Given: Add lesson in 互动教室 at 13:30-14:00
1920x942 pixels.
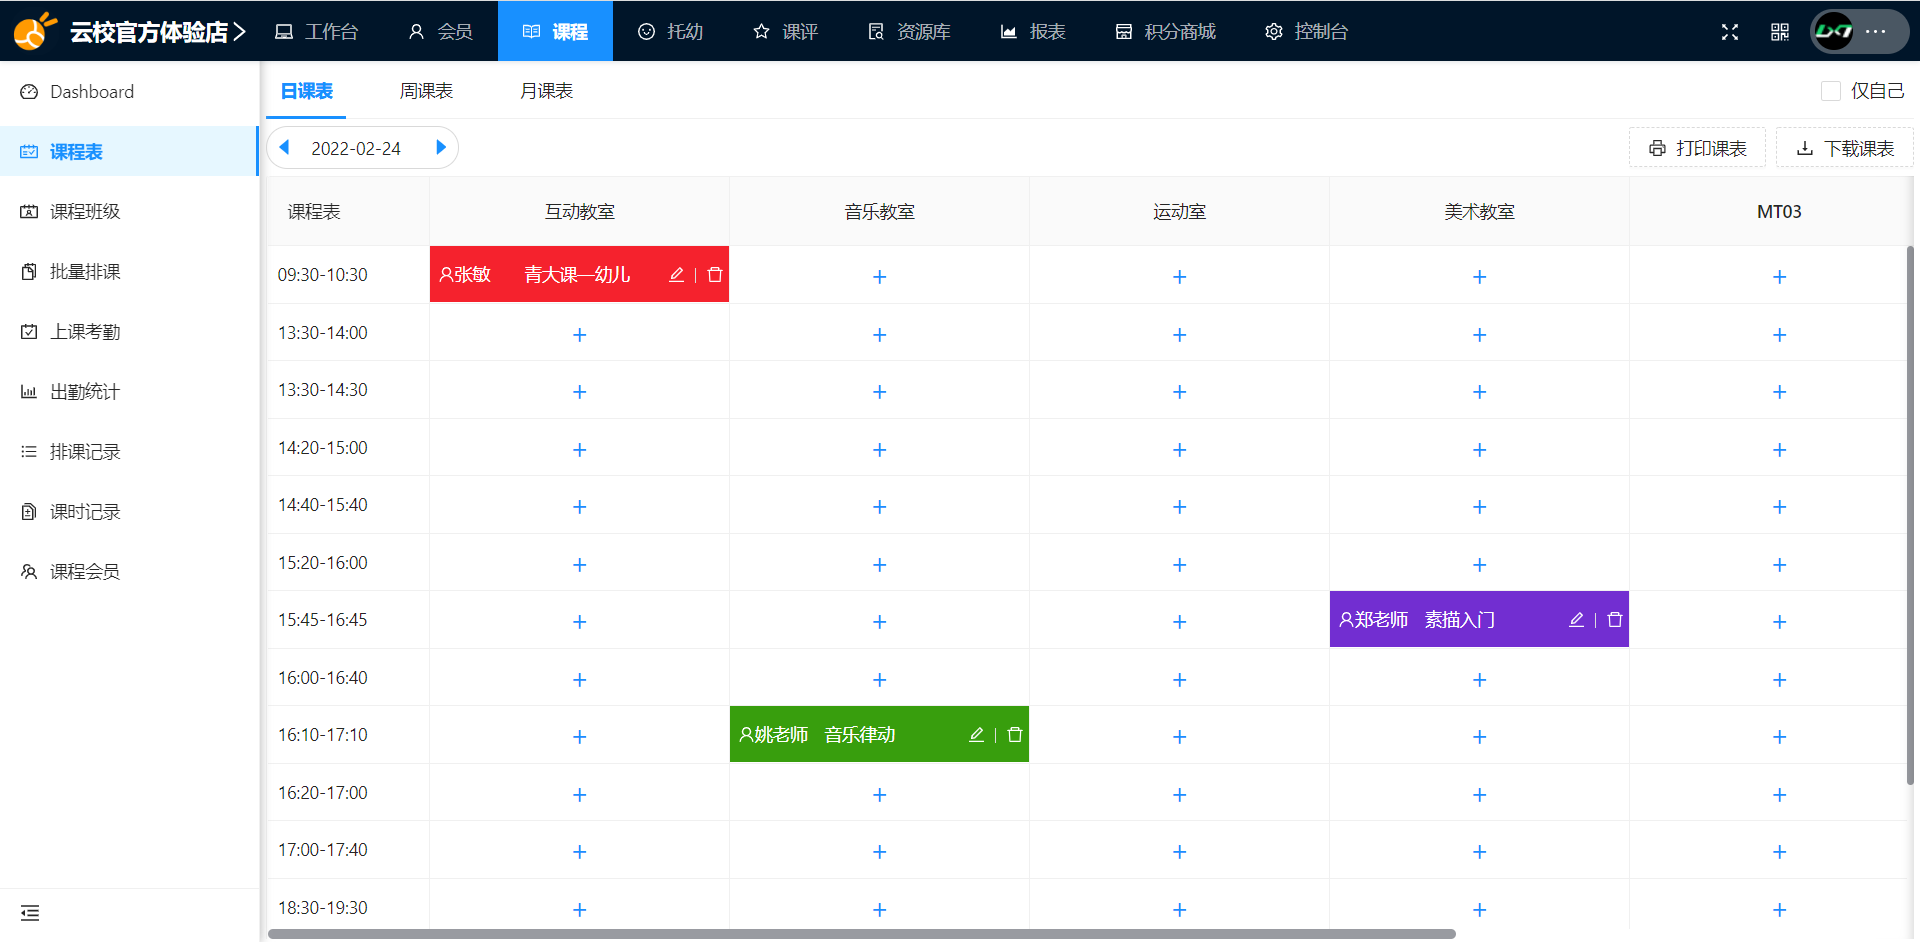Looking at the screenshot, I should [579, 334].
